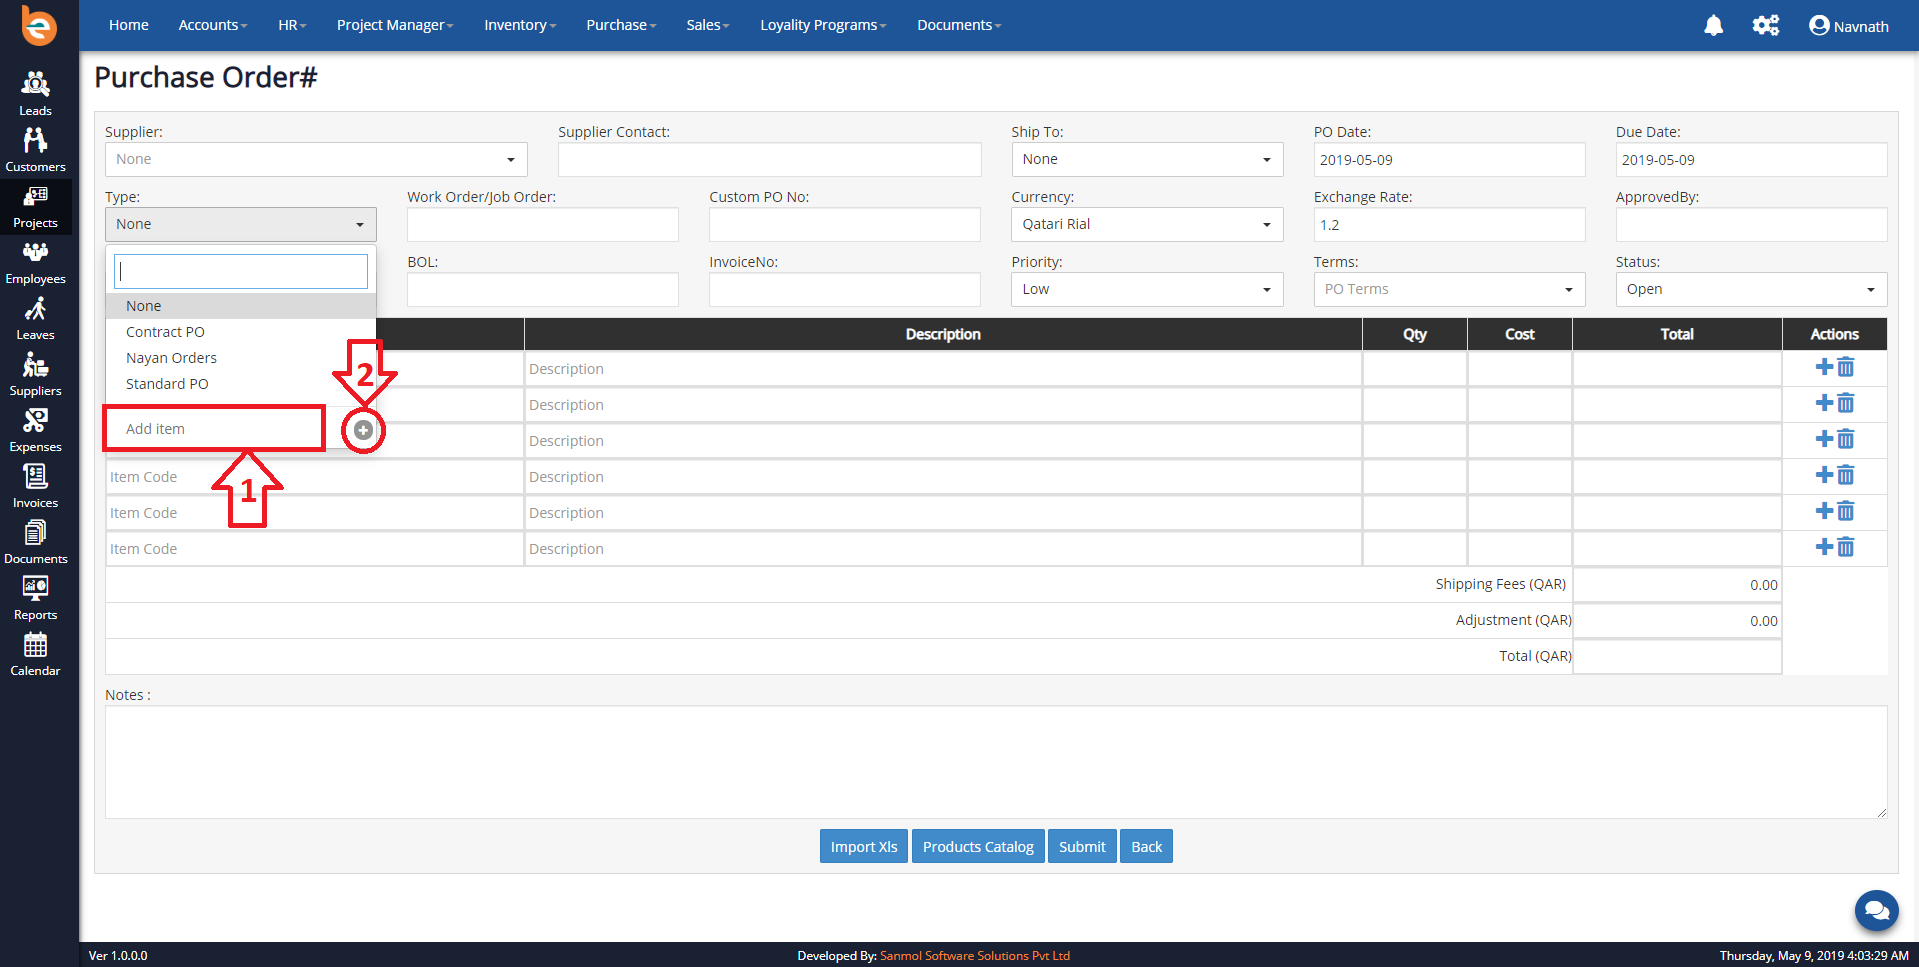Select Standard PO from Type list
The image size is (1919, 967).
(x=241, y=384)
